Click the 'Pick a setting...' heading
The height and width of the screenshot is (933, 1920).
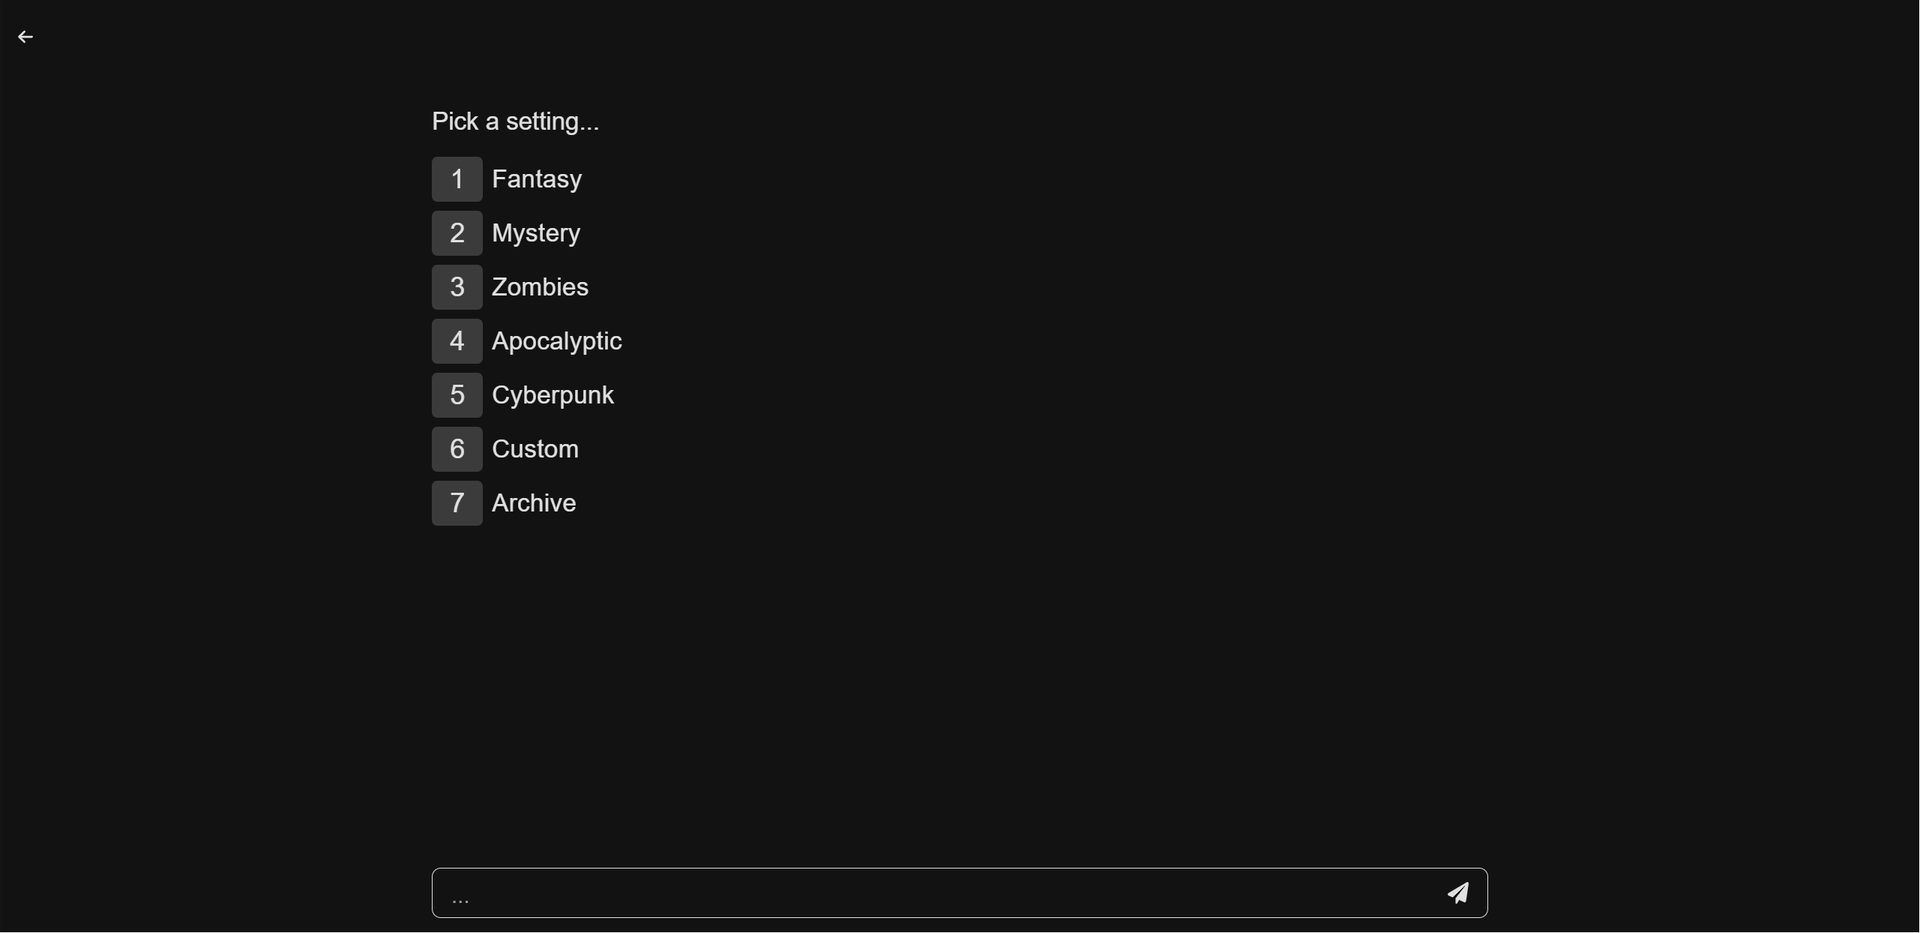click(515, 122)
